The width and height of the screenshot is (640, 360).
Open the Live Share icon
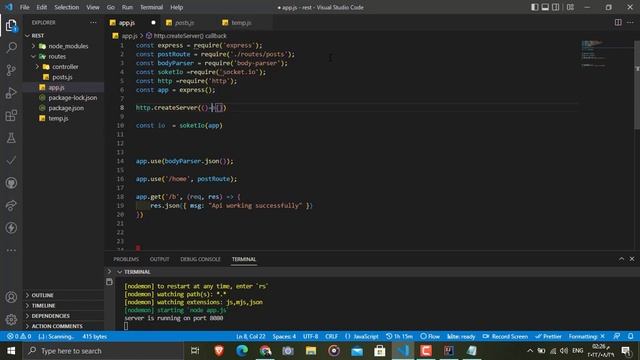tap(11, 205)
